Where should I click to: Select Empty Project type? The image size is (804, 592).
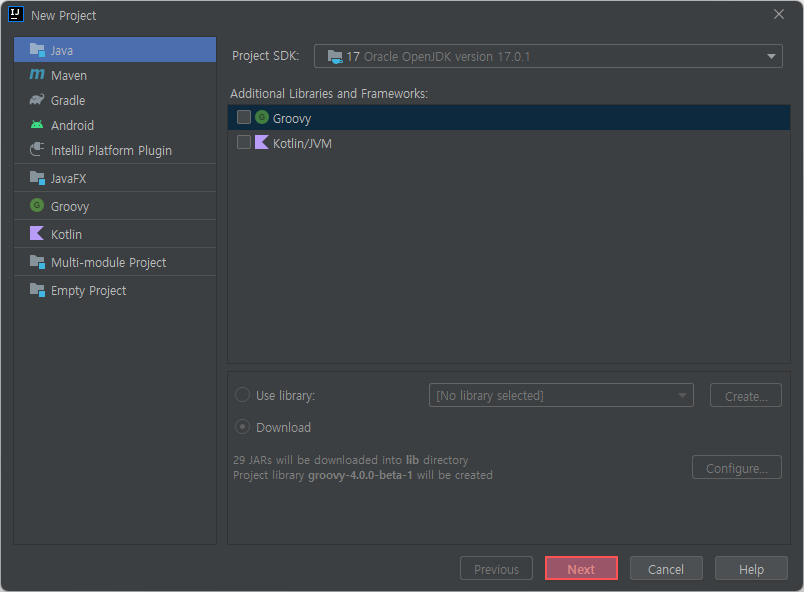(x=115, y=290)
